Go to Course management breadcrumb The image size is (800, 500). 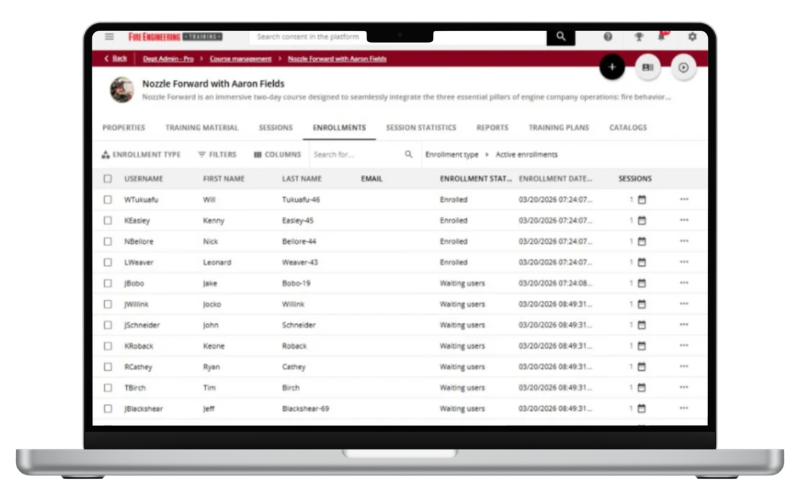[x=241, y=59]
